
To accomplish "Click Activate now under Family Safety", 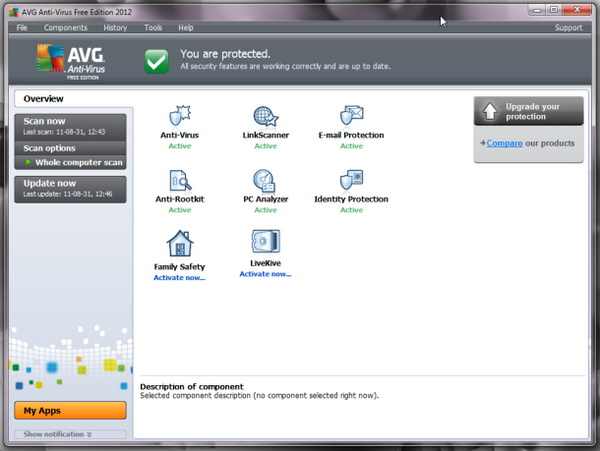I will 179,278.
